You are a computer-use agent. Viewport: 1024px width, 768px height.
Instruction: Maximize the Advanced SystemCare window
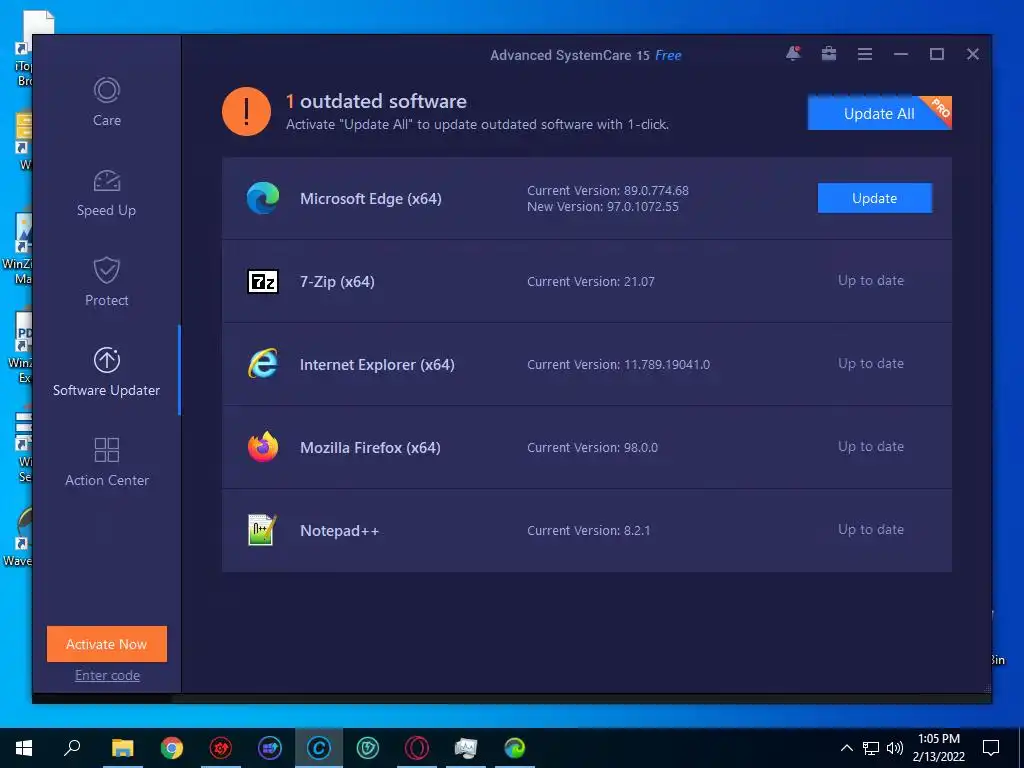click(936, 54)
